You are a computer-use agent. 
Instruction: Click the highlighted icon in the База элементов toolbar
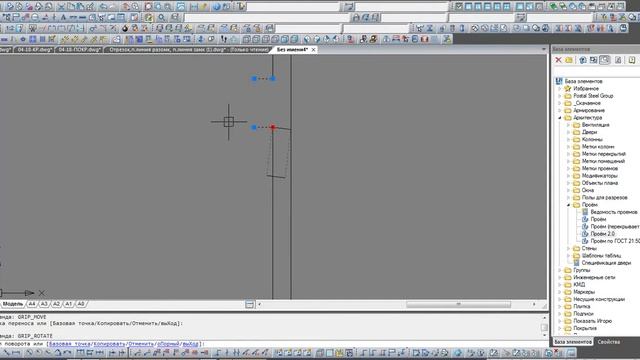pyautogui.click(x=605, y=60)
